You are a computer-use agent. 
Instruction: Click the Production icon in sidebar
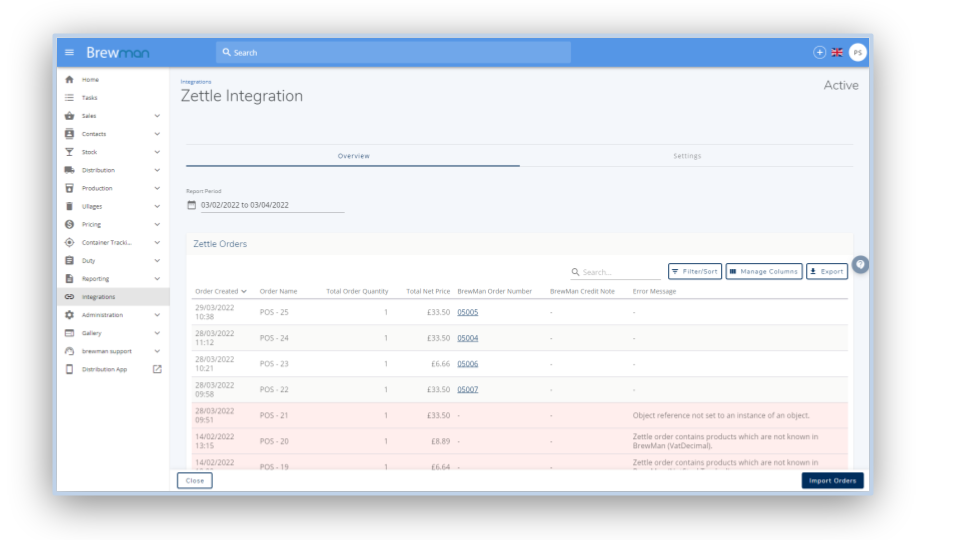pos(69,188)
